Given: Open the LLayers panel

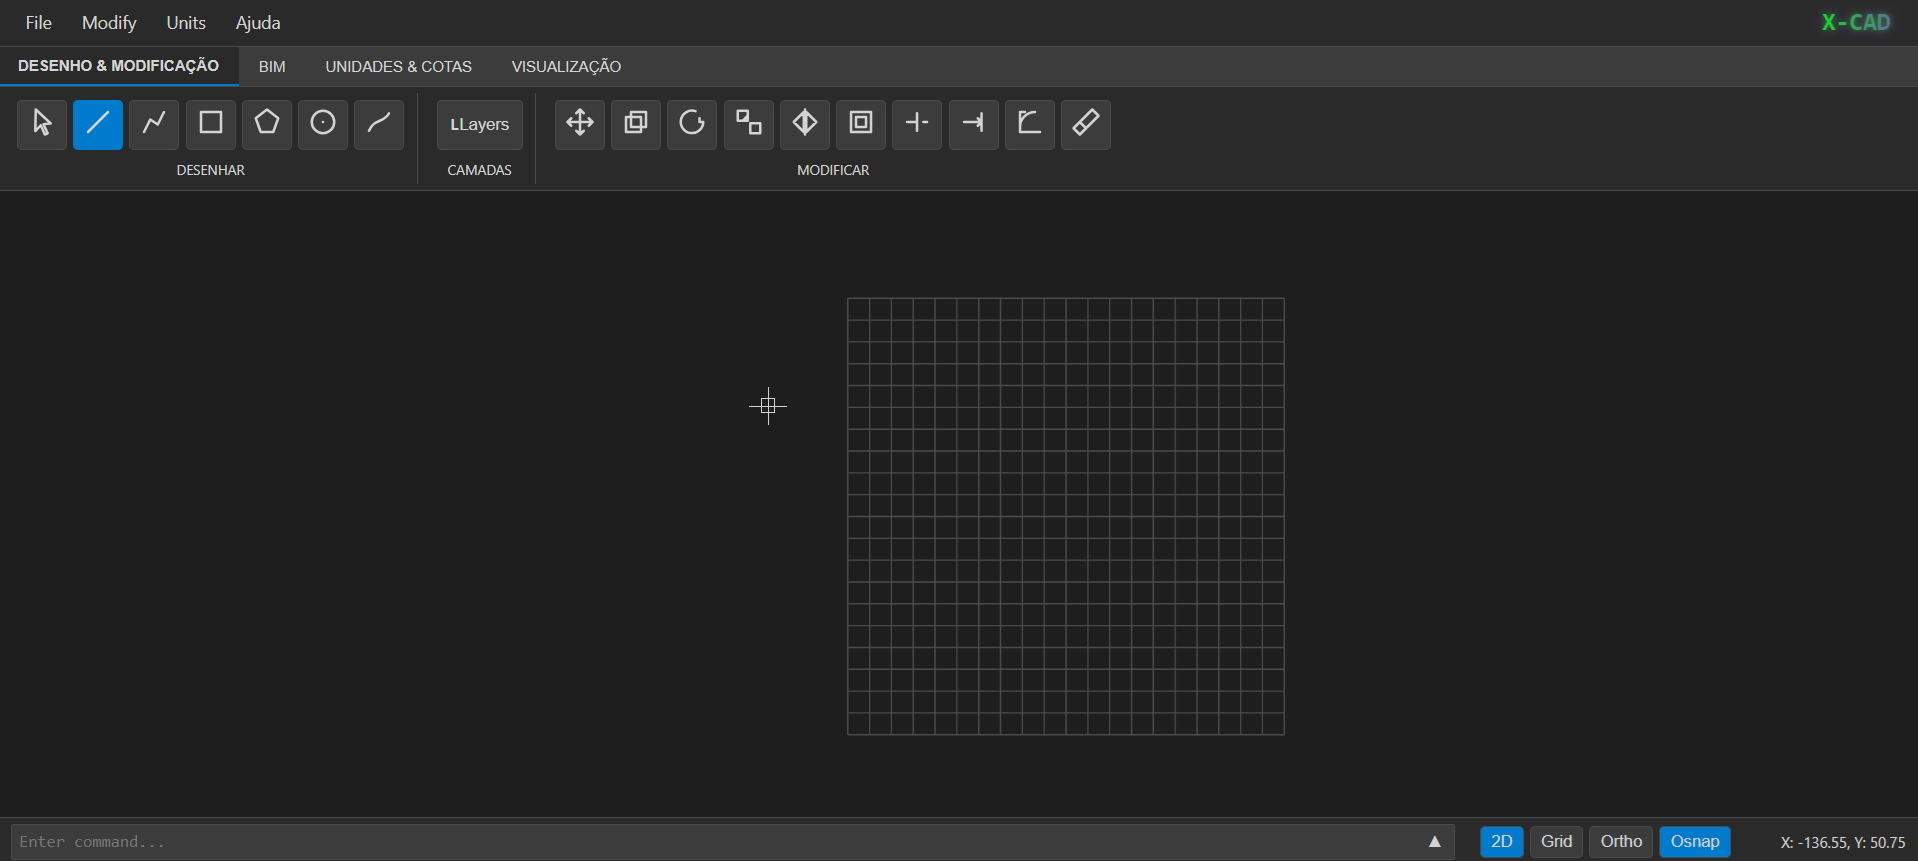Looking at the screenshot, I should pos(480,124).
